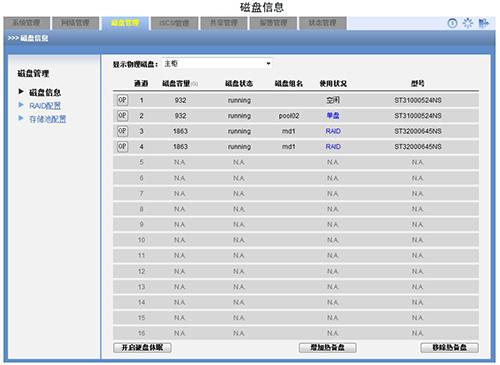
Task: Click the 磁盘组名 column header
Action: click(289, 83)
